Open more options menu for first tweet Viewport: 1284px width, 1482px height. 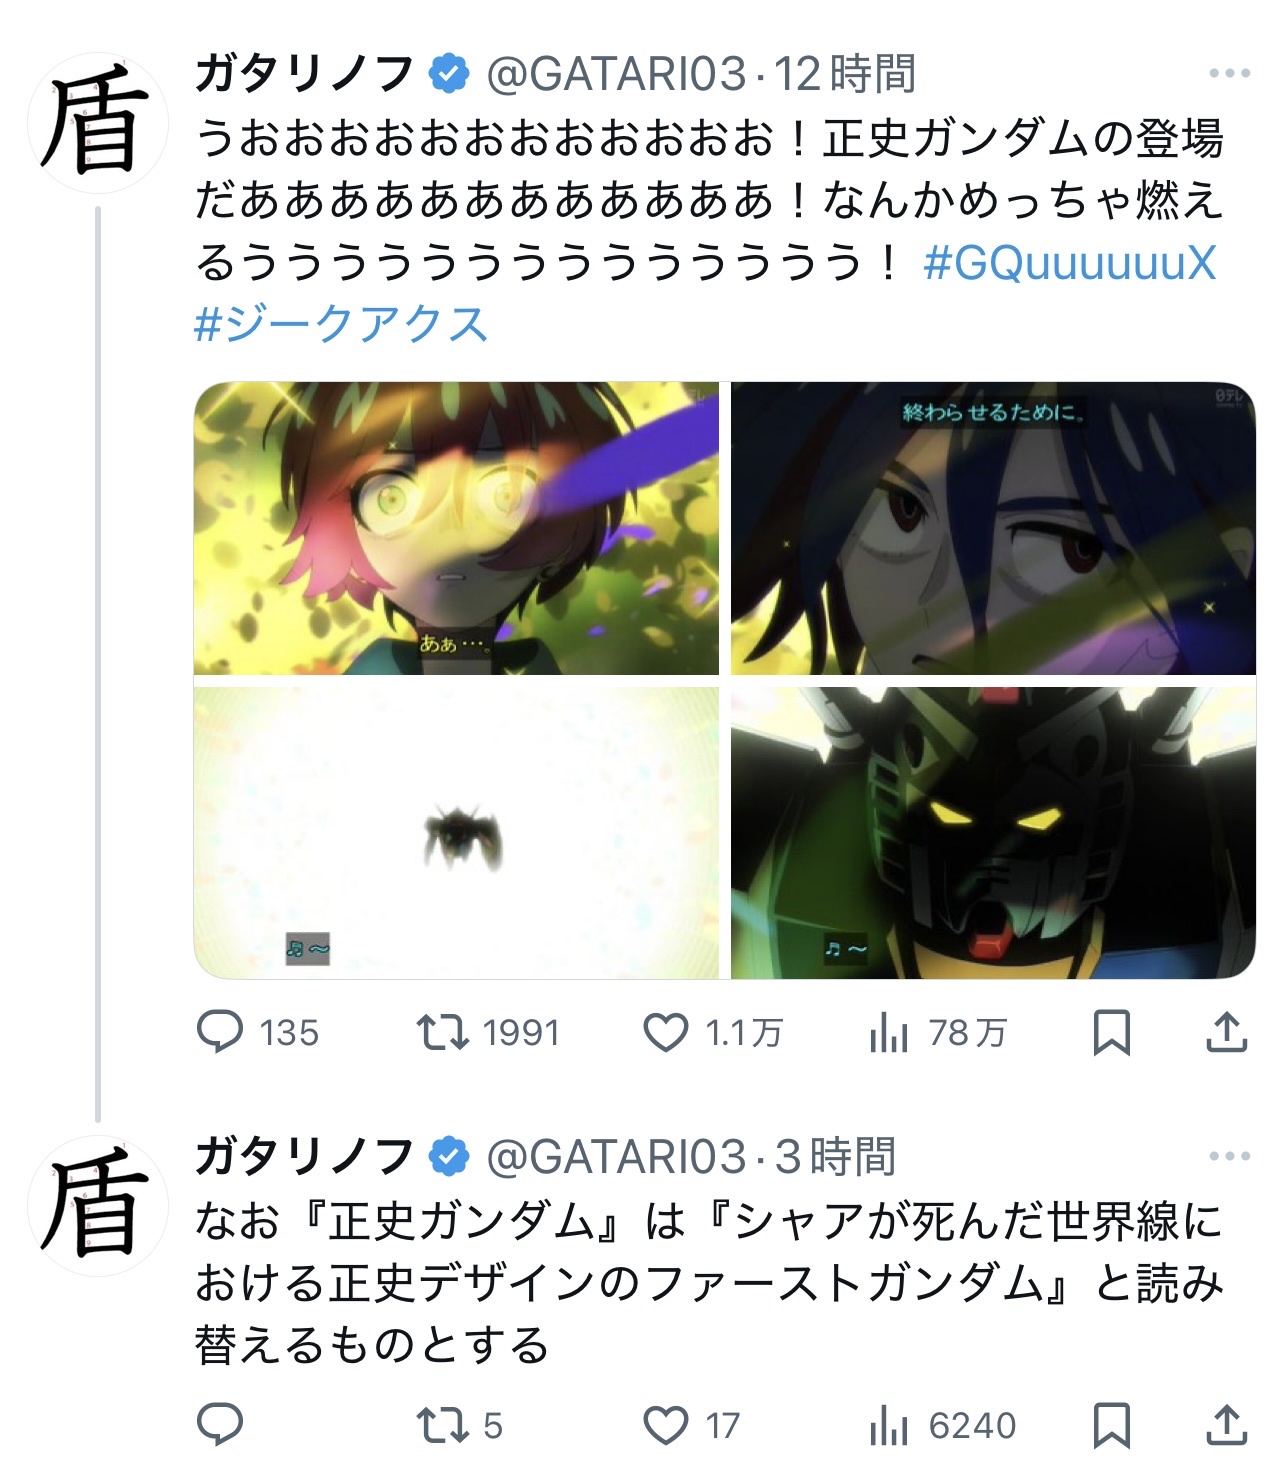click(1229, 73)
